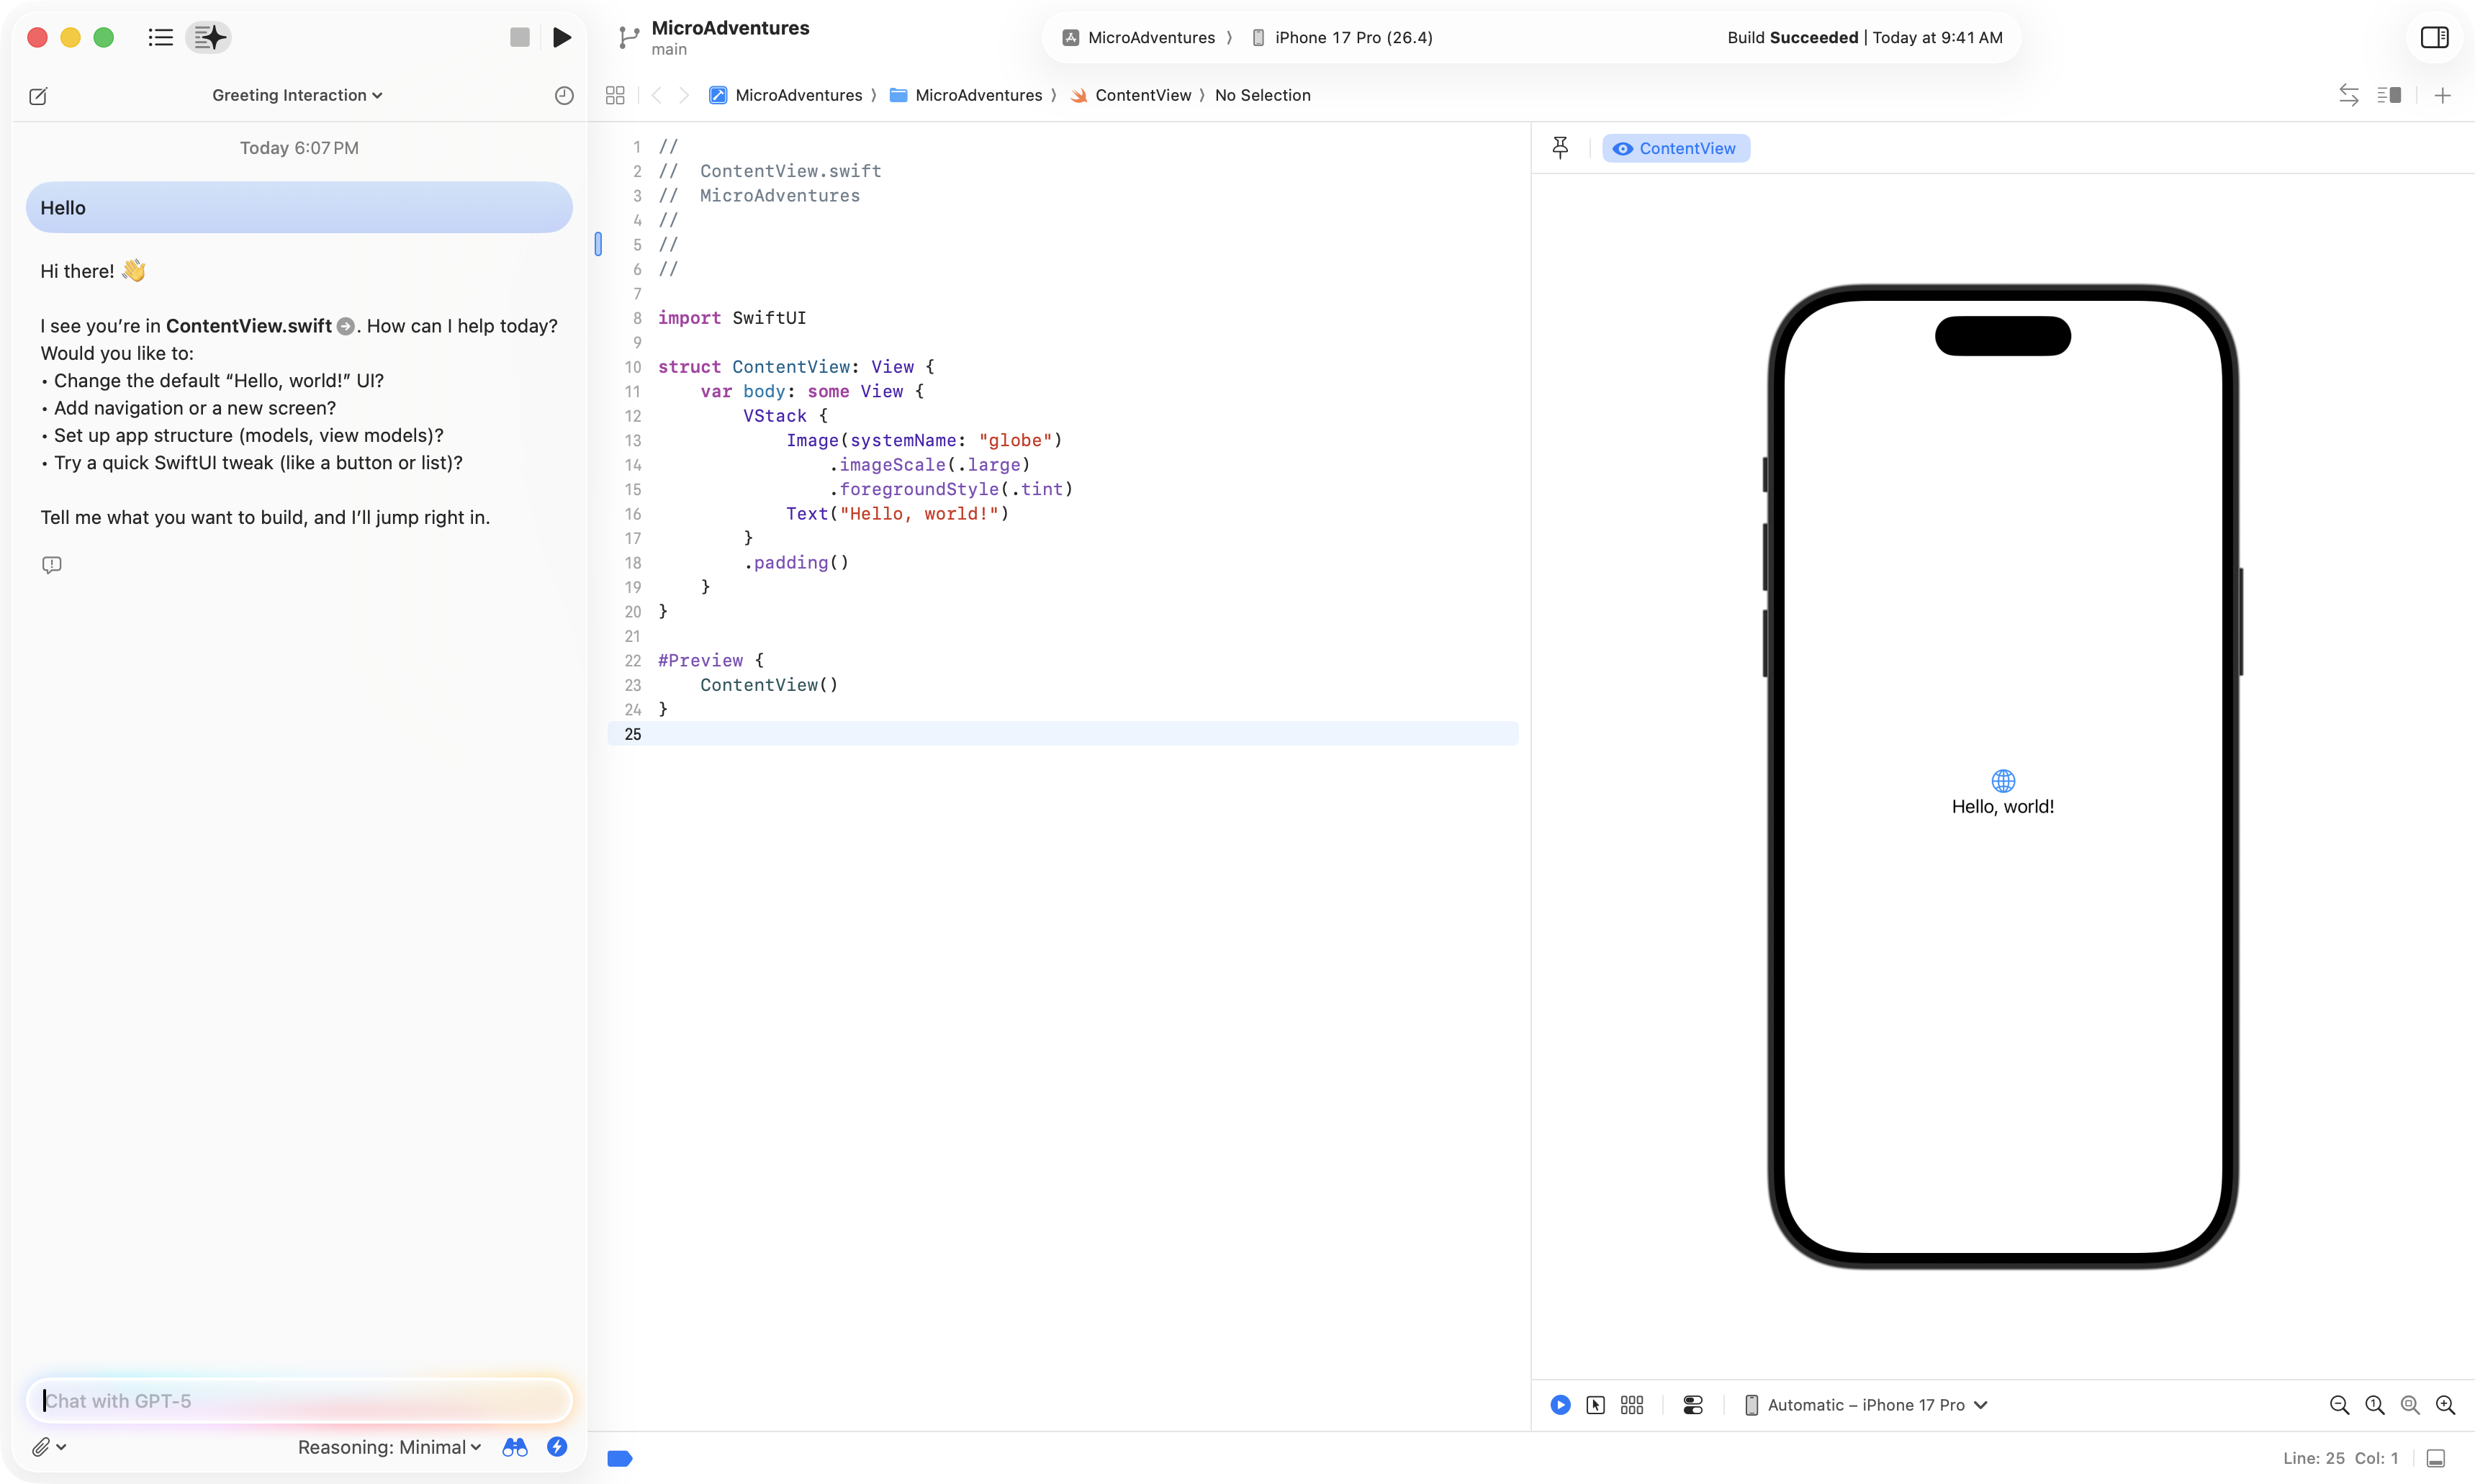Pin the preview canvas

coord(1560,148)
